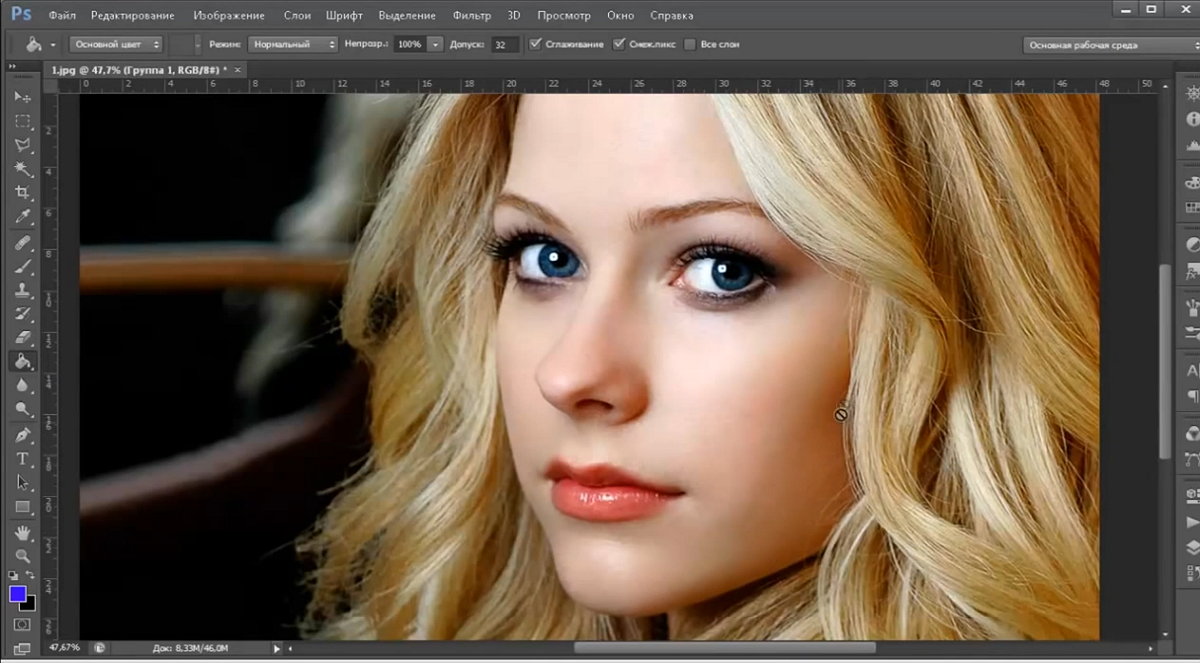Select the Clone Stamp tool
Screen dimensions: 1200x663
(22, 290)
